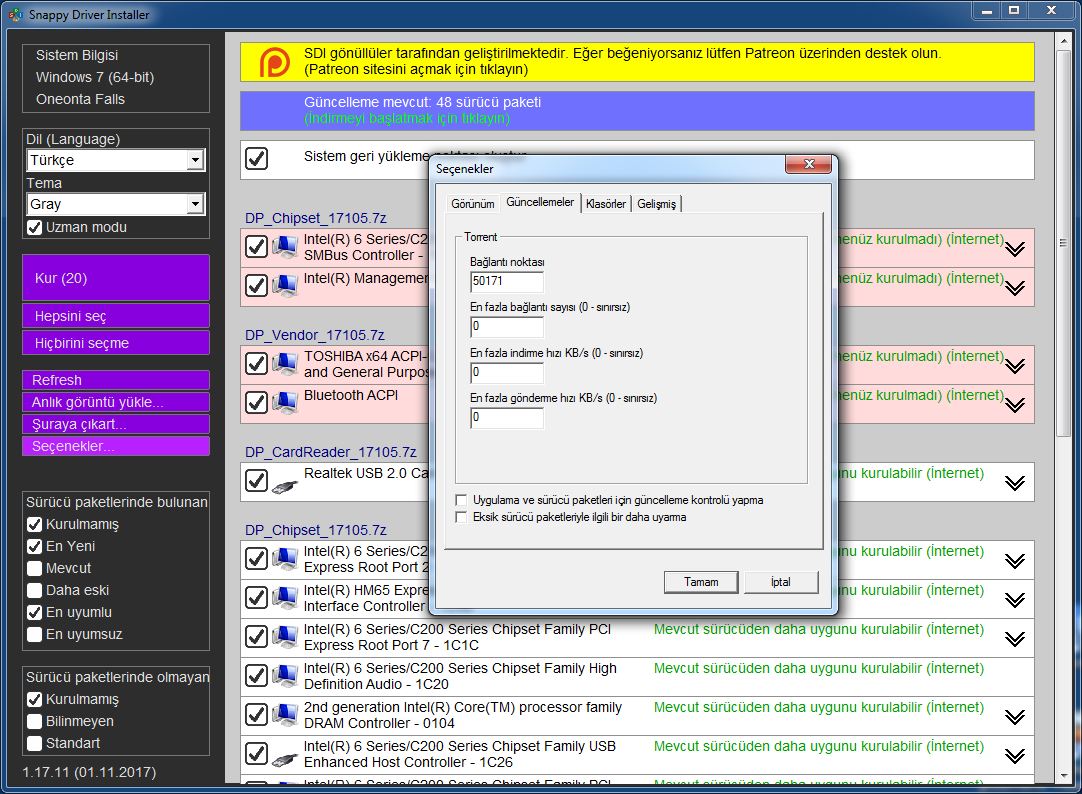This screenshot has height=794, width=1082.
Task: Check the 'güncelleme kontrolü yapma' option
Action: point(461,500)
